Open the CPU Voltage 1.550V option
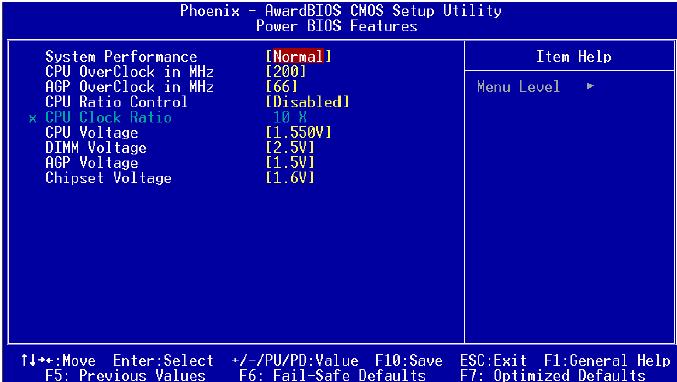The width and height of the screenshot is (677, 382). point(299,133)
